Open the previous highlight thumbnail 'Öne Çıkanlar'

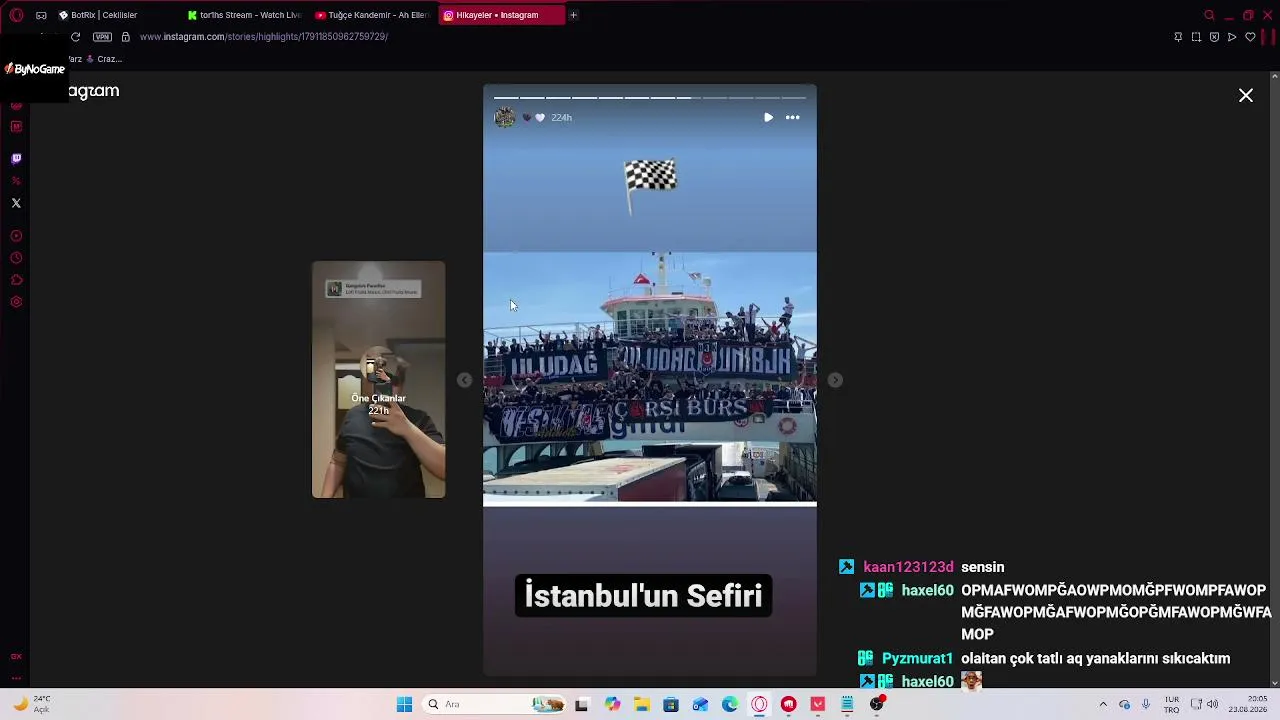(378, 380)
